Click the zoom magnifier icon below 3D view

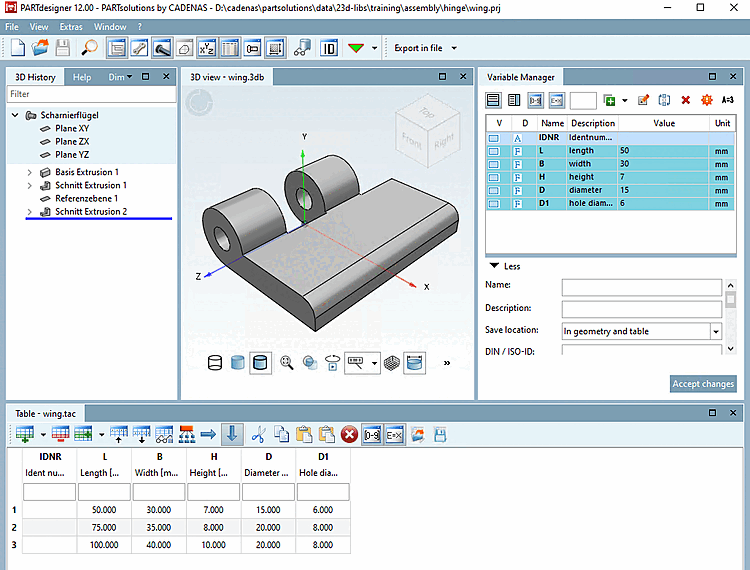click(287, 363)
